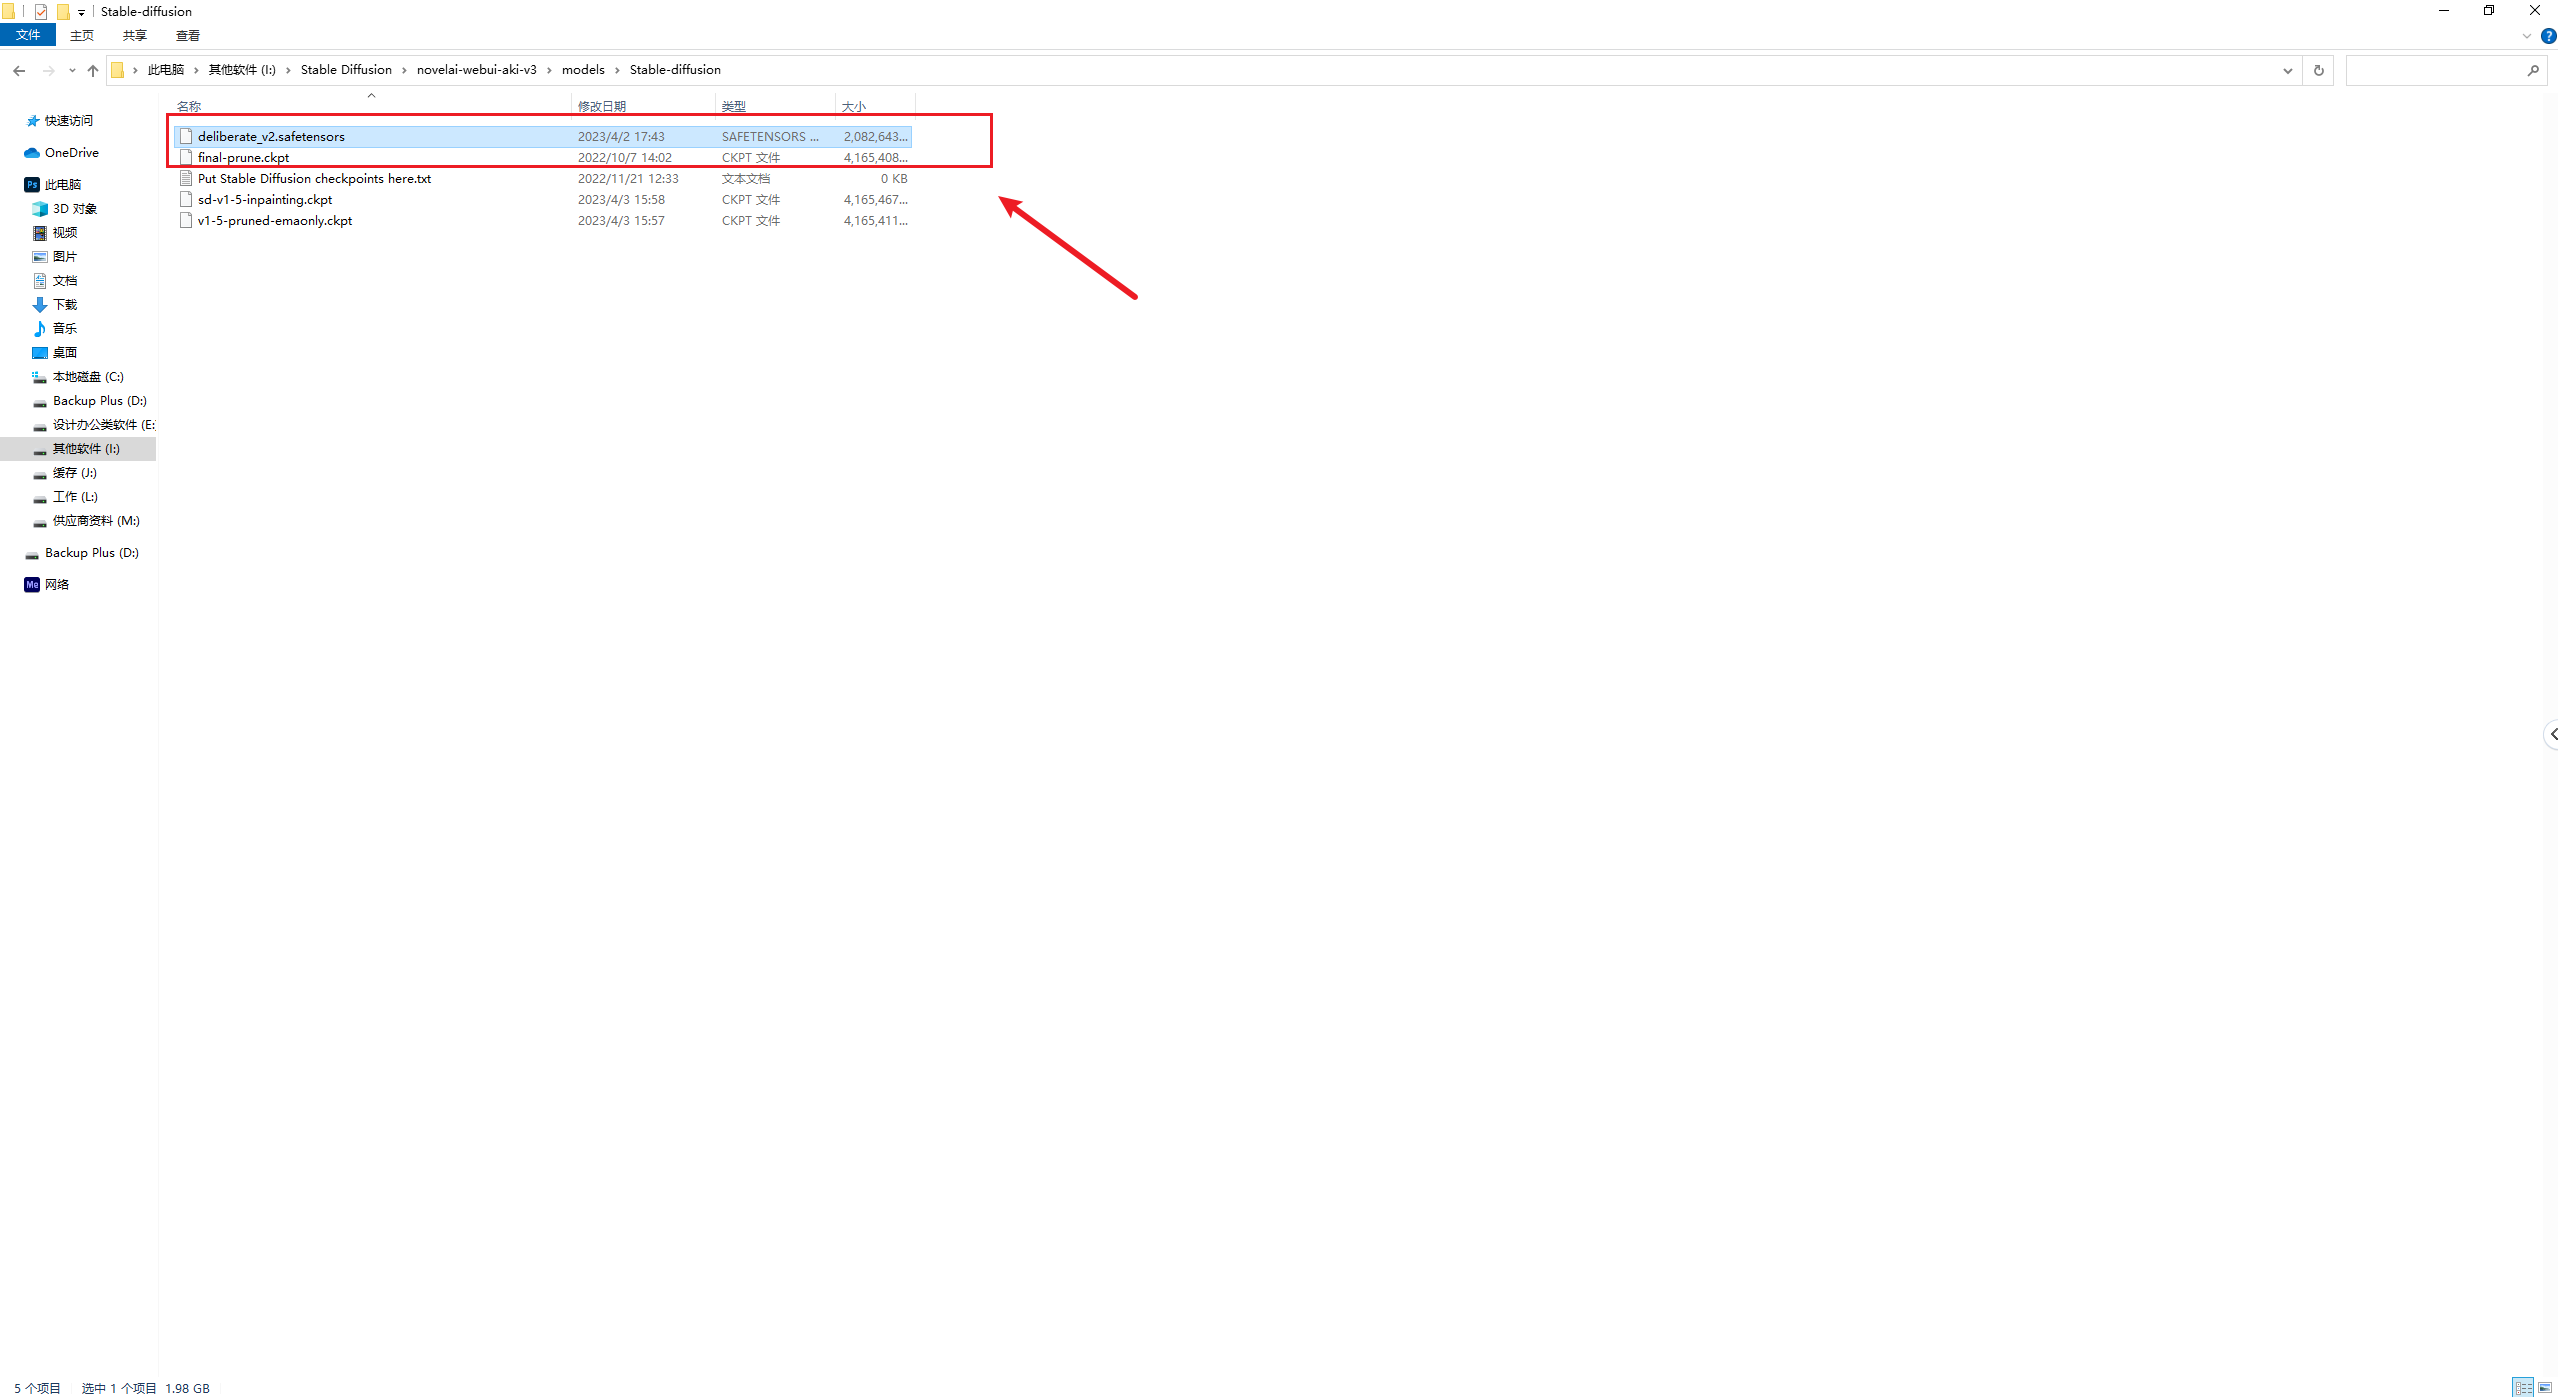Click the Up one level arrow
This screenshot has width=2558, height=1397.
[x=93, y=70]
